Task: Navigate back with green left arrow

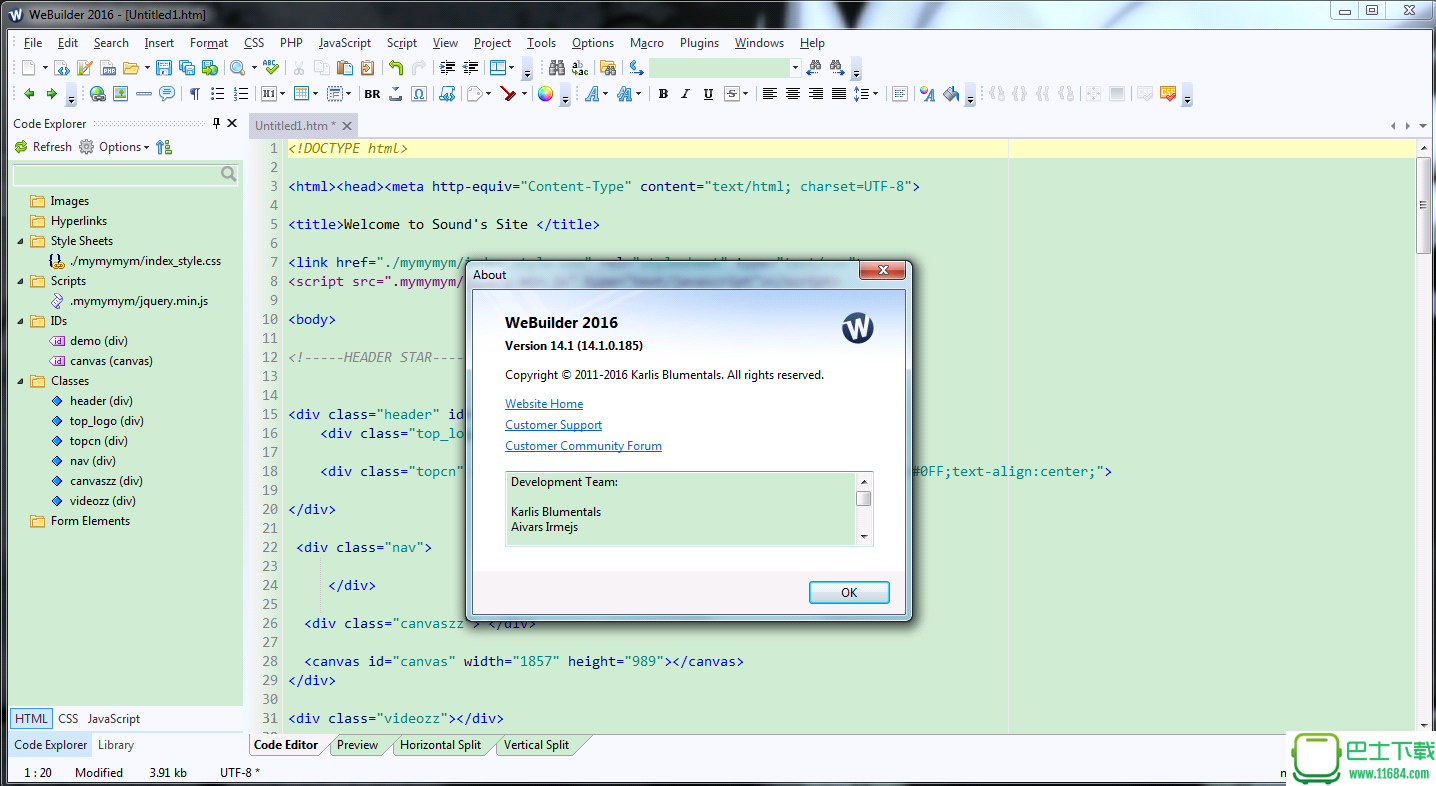Action: point(29,94)
